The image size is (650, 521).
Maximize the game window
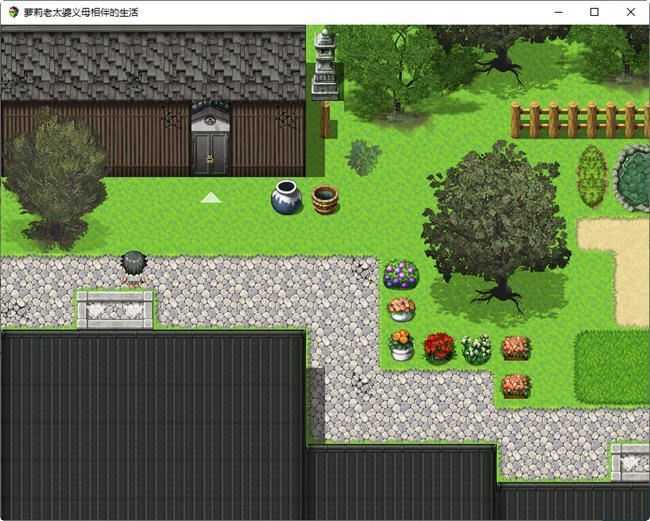[594, 12]
